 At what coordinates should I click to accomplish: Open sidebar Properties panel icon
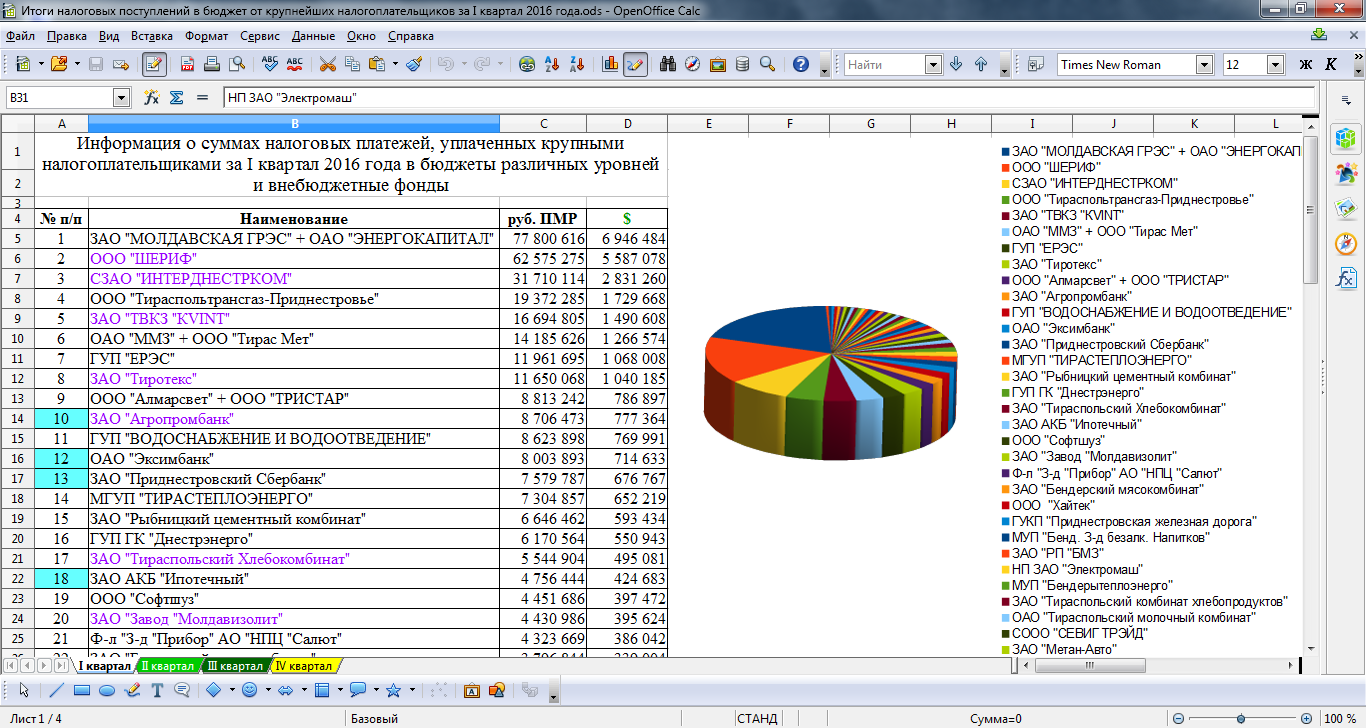pos(1345,137)
